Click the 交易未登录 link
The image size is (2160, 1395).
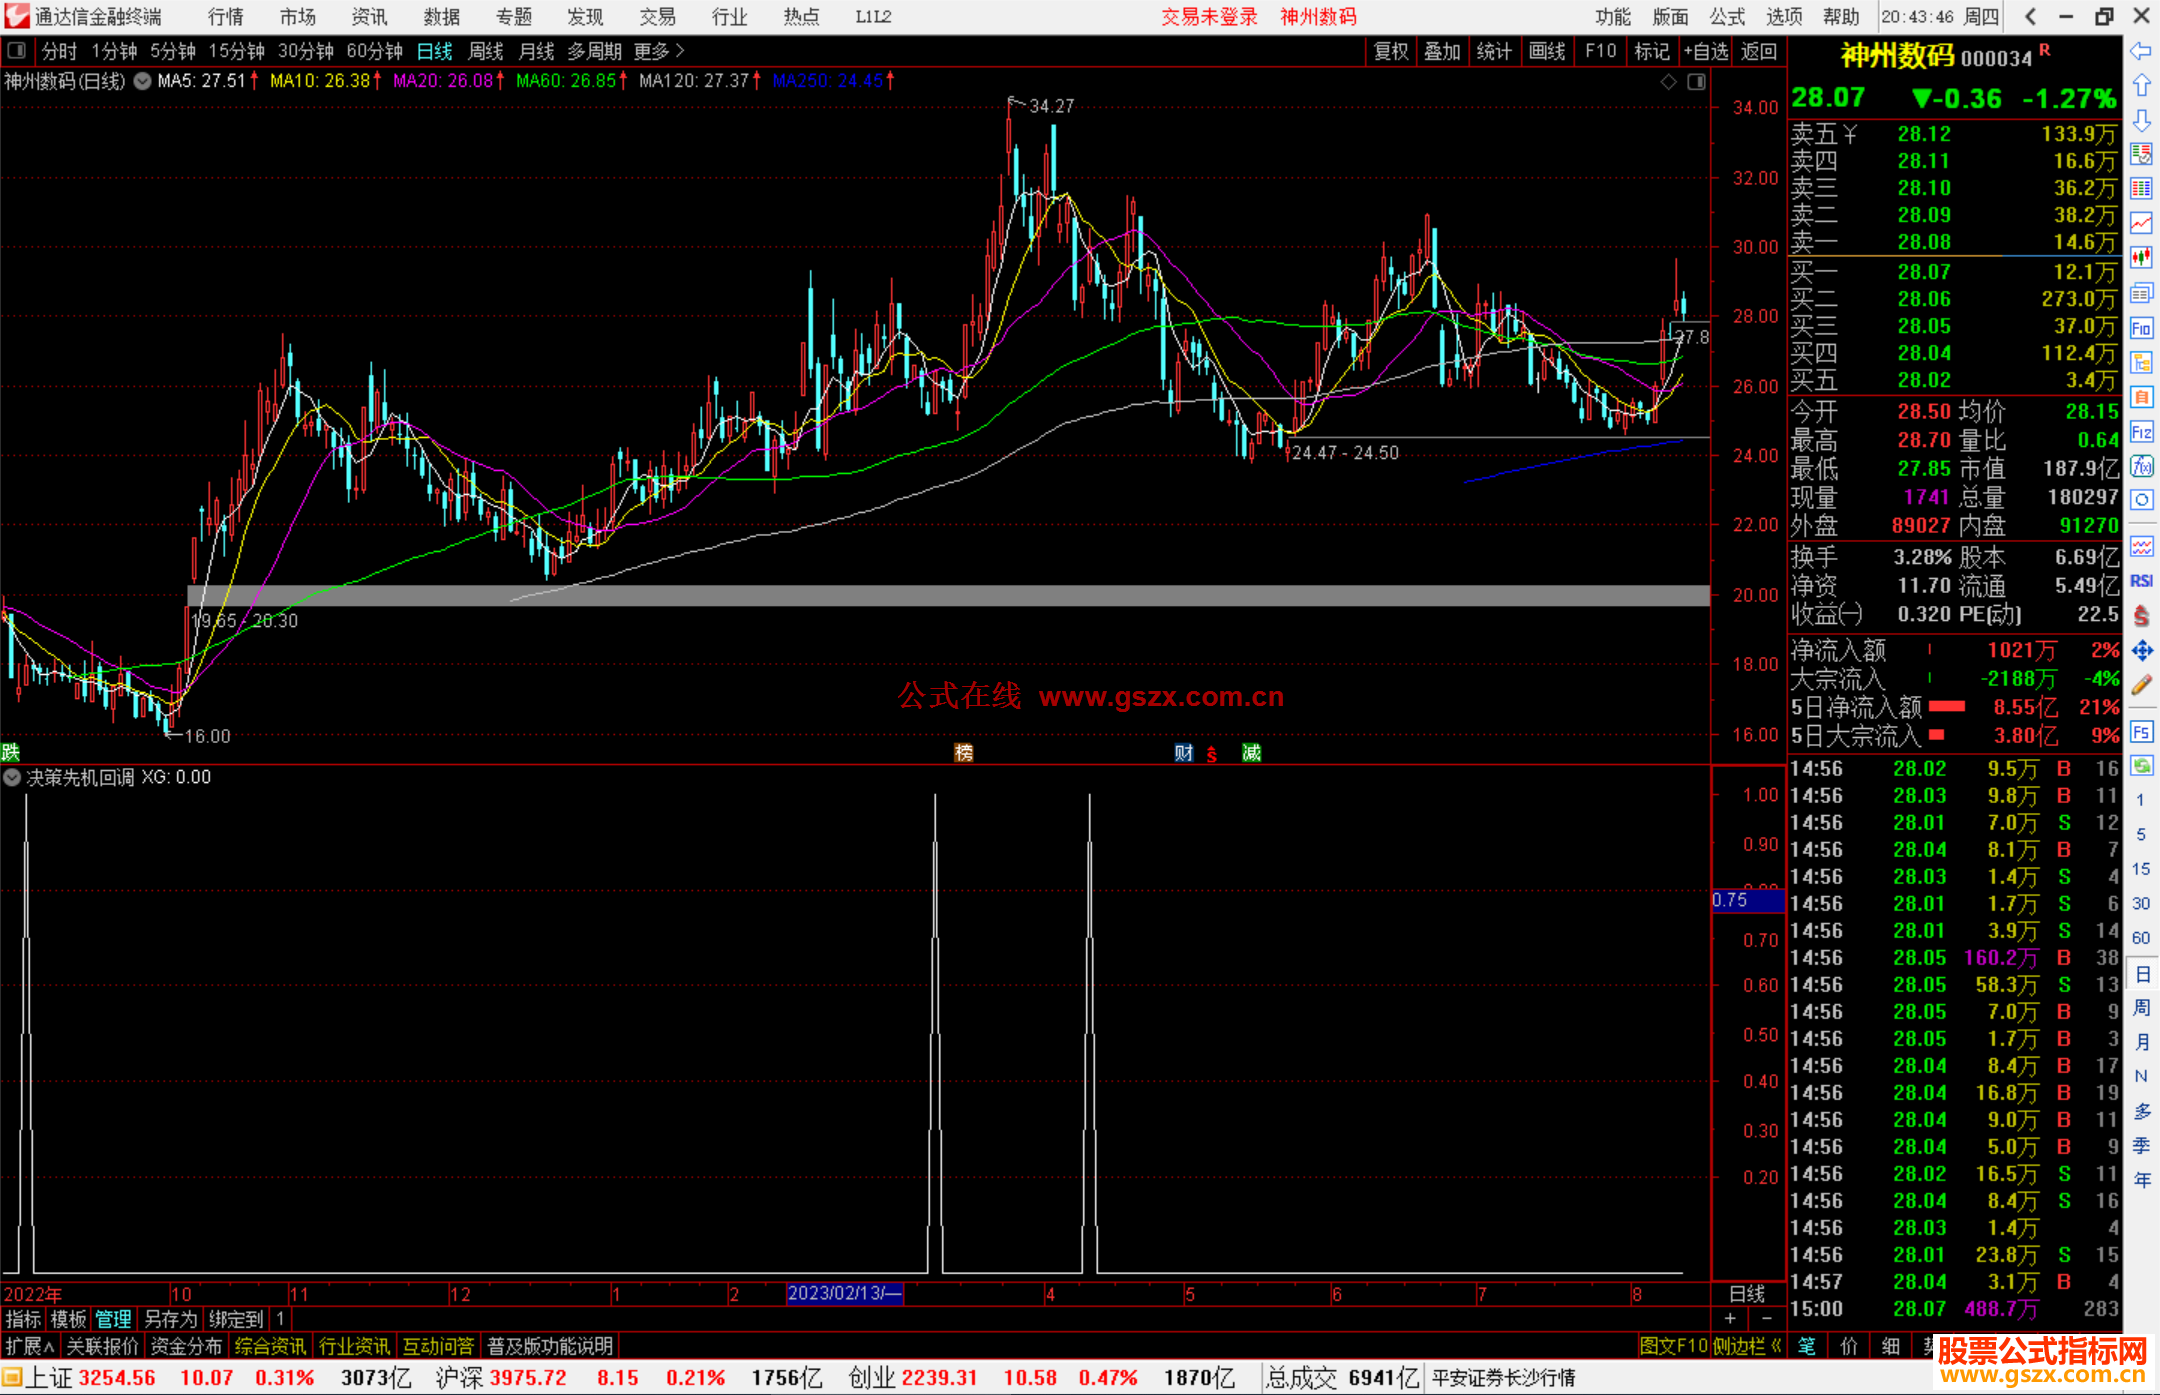pos(1209,17)
